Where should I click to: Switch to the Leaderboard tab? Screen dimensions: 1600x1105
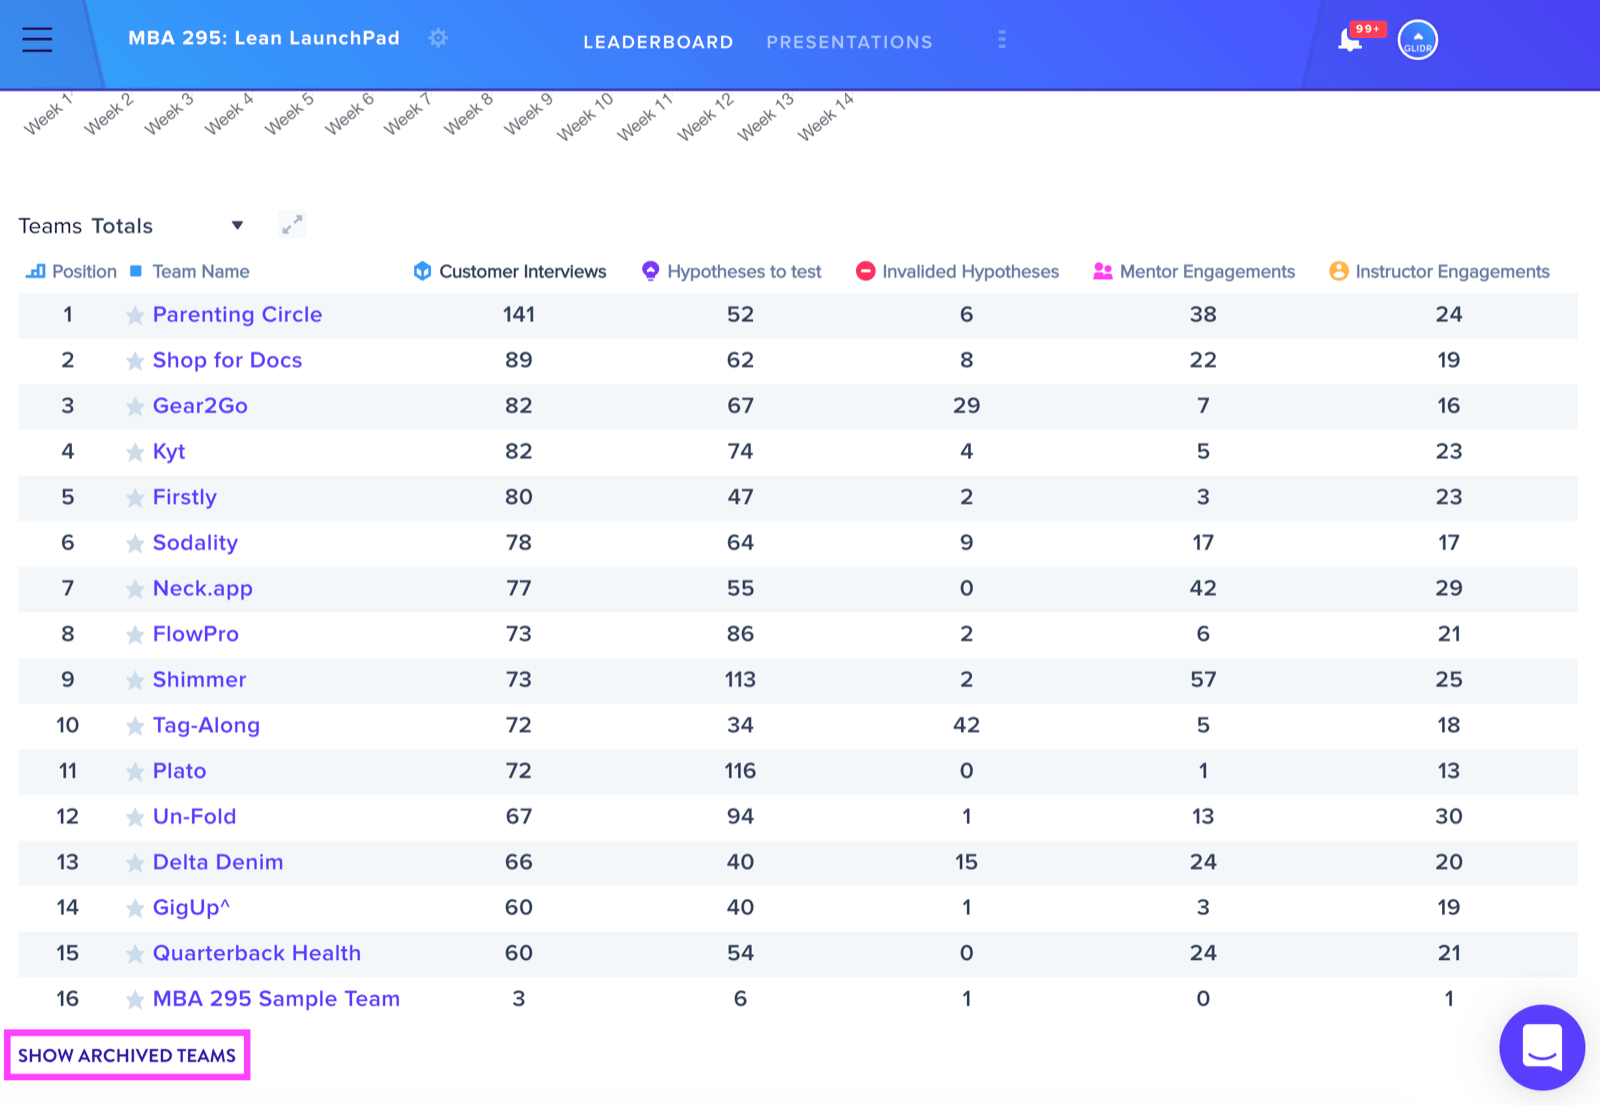[658, 42]
